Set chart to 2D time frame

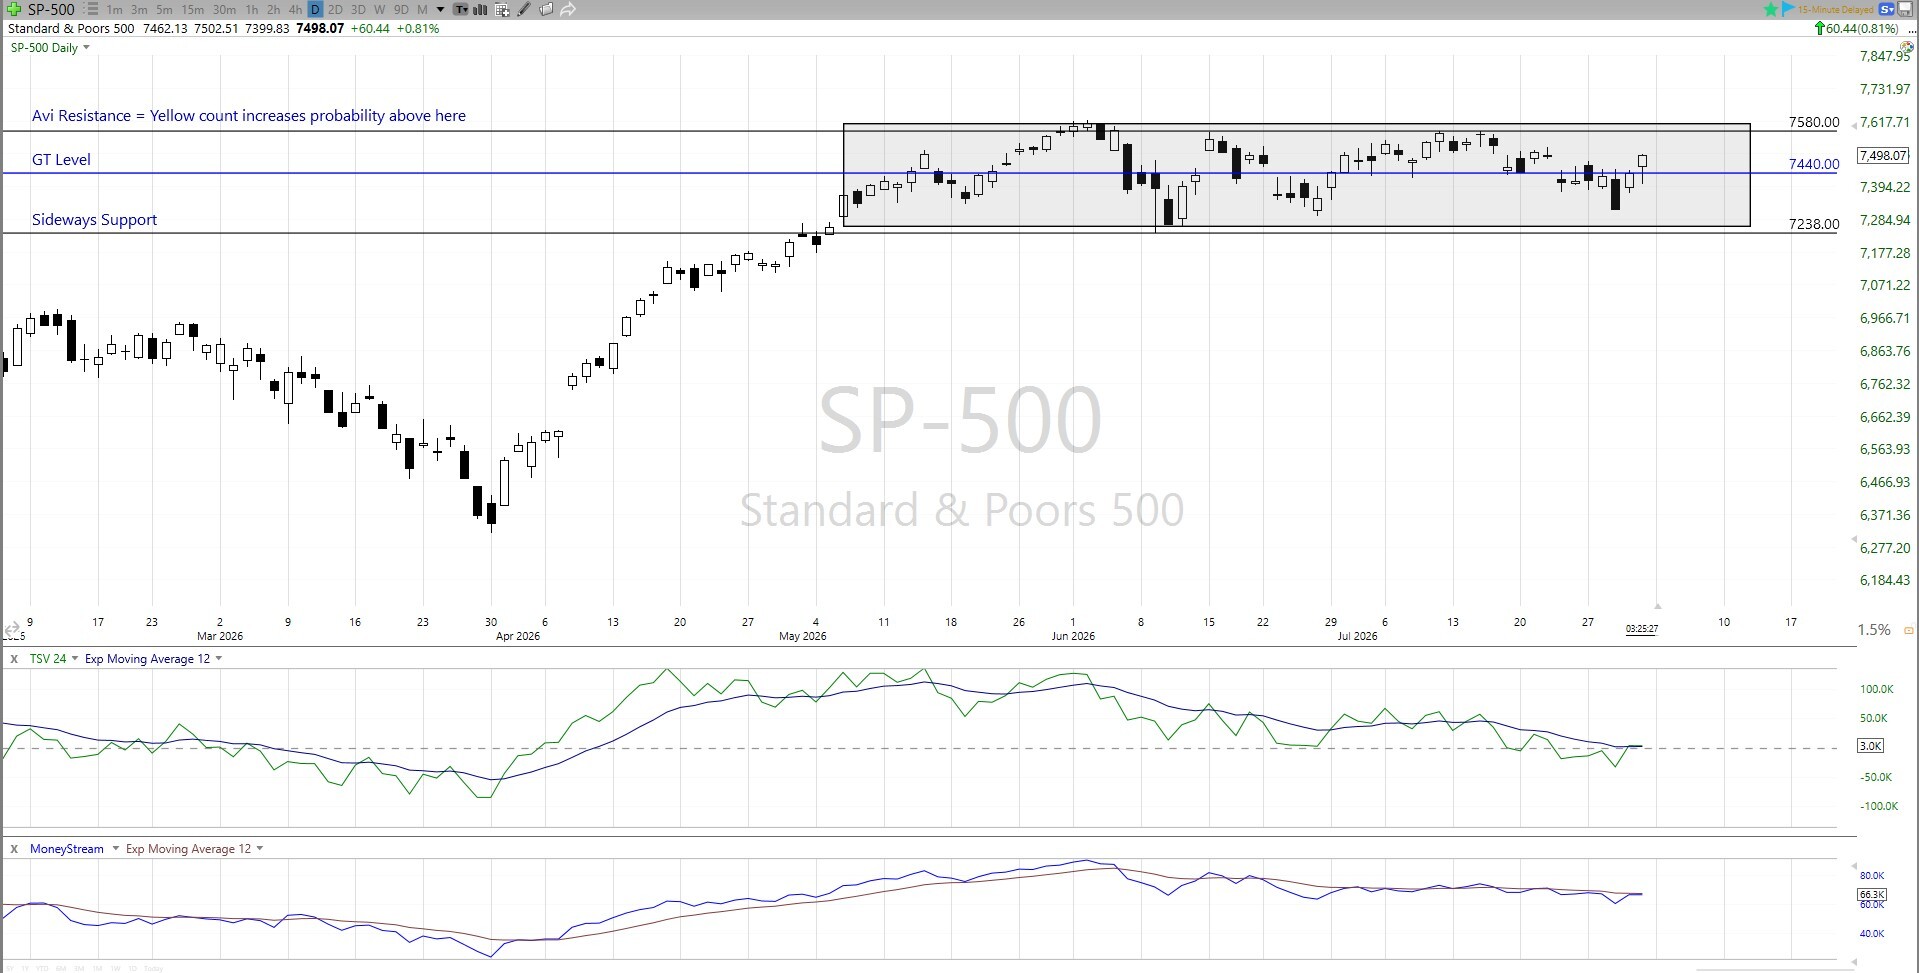pos(335,10)
